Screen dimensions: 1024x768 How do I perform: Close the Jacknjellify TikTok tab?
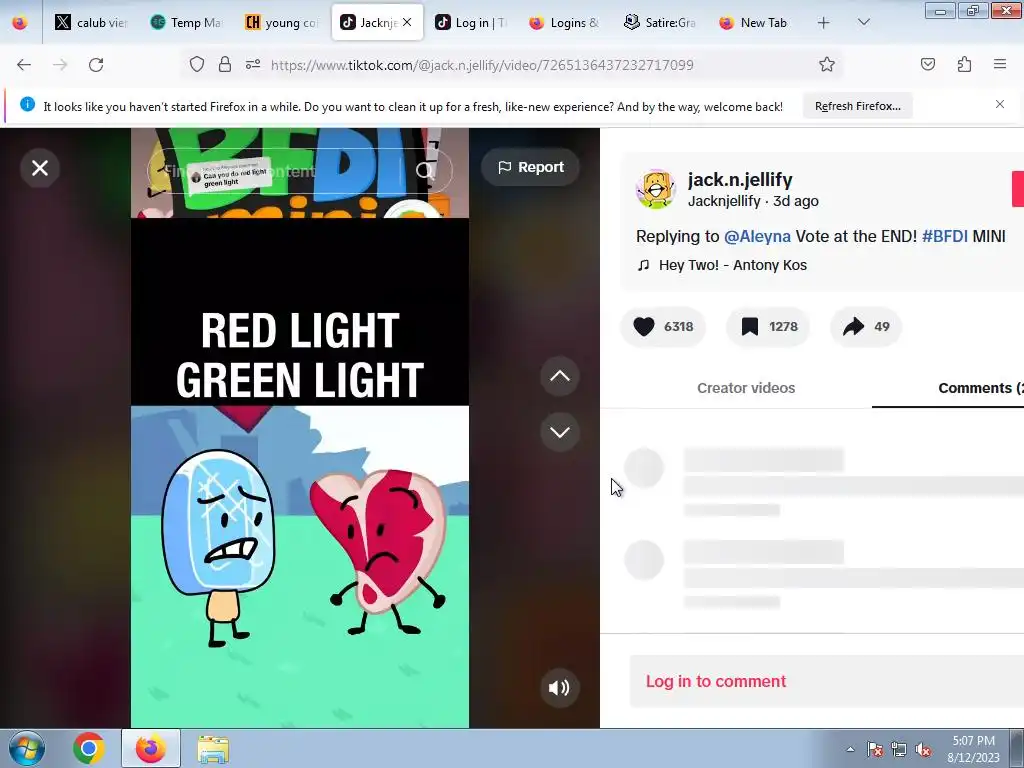408,22
